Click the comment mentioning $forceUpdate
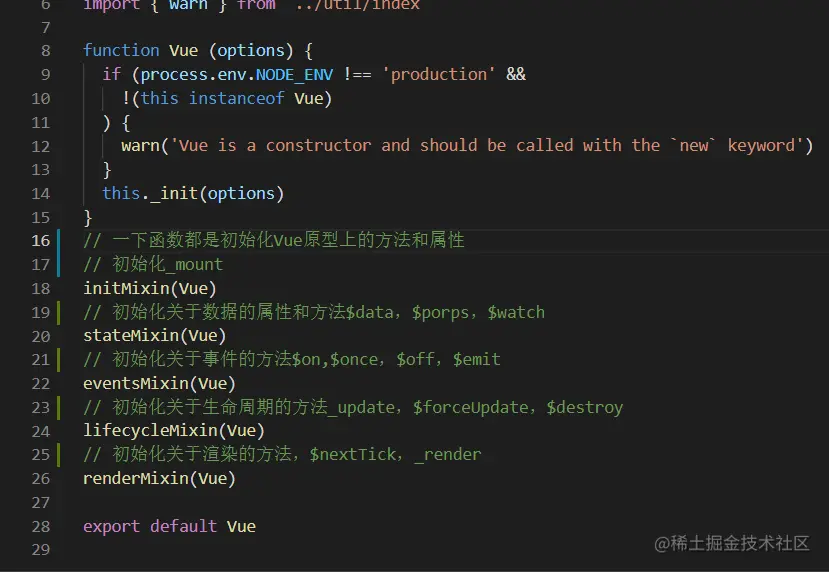829x572 pixels. coord(353,407)
